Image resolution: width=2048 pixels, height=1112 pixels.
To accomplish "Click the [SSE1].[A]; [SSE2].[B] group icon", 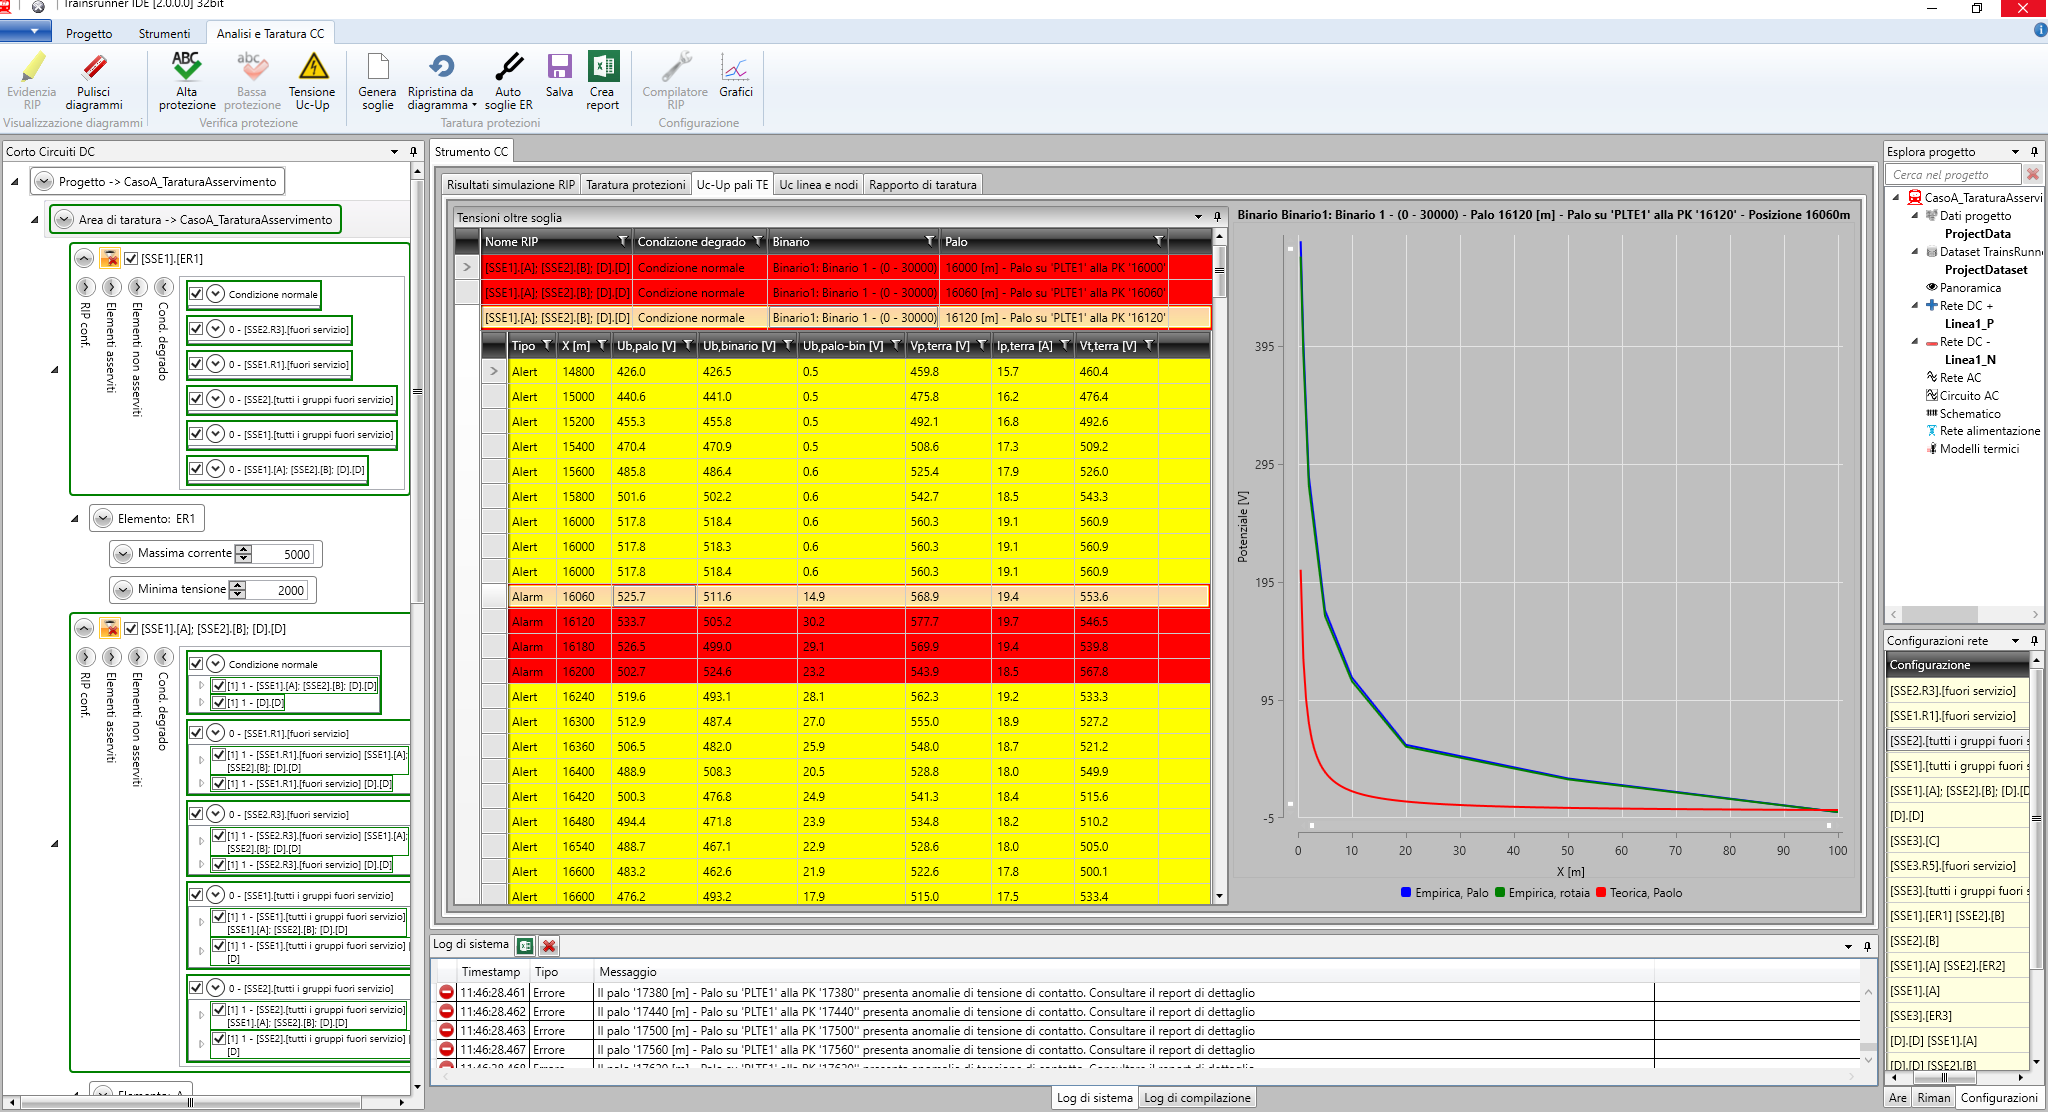I will [x=110, y=628].
